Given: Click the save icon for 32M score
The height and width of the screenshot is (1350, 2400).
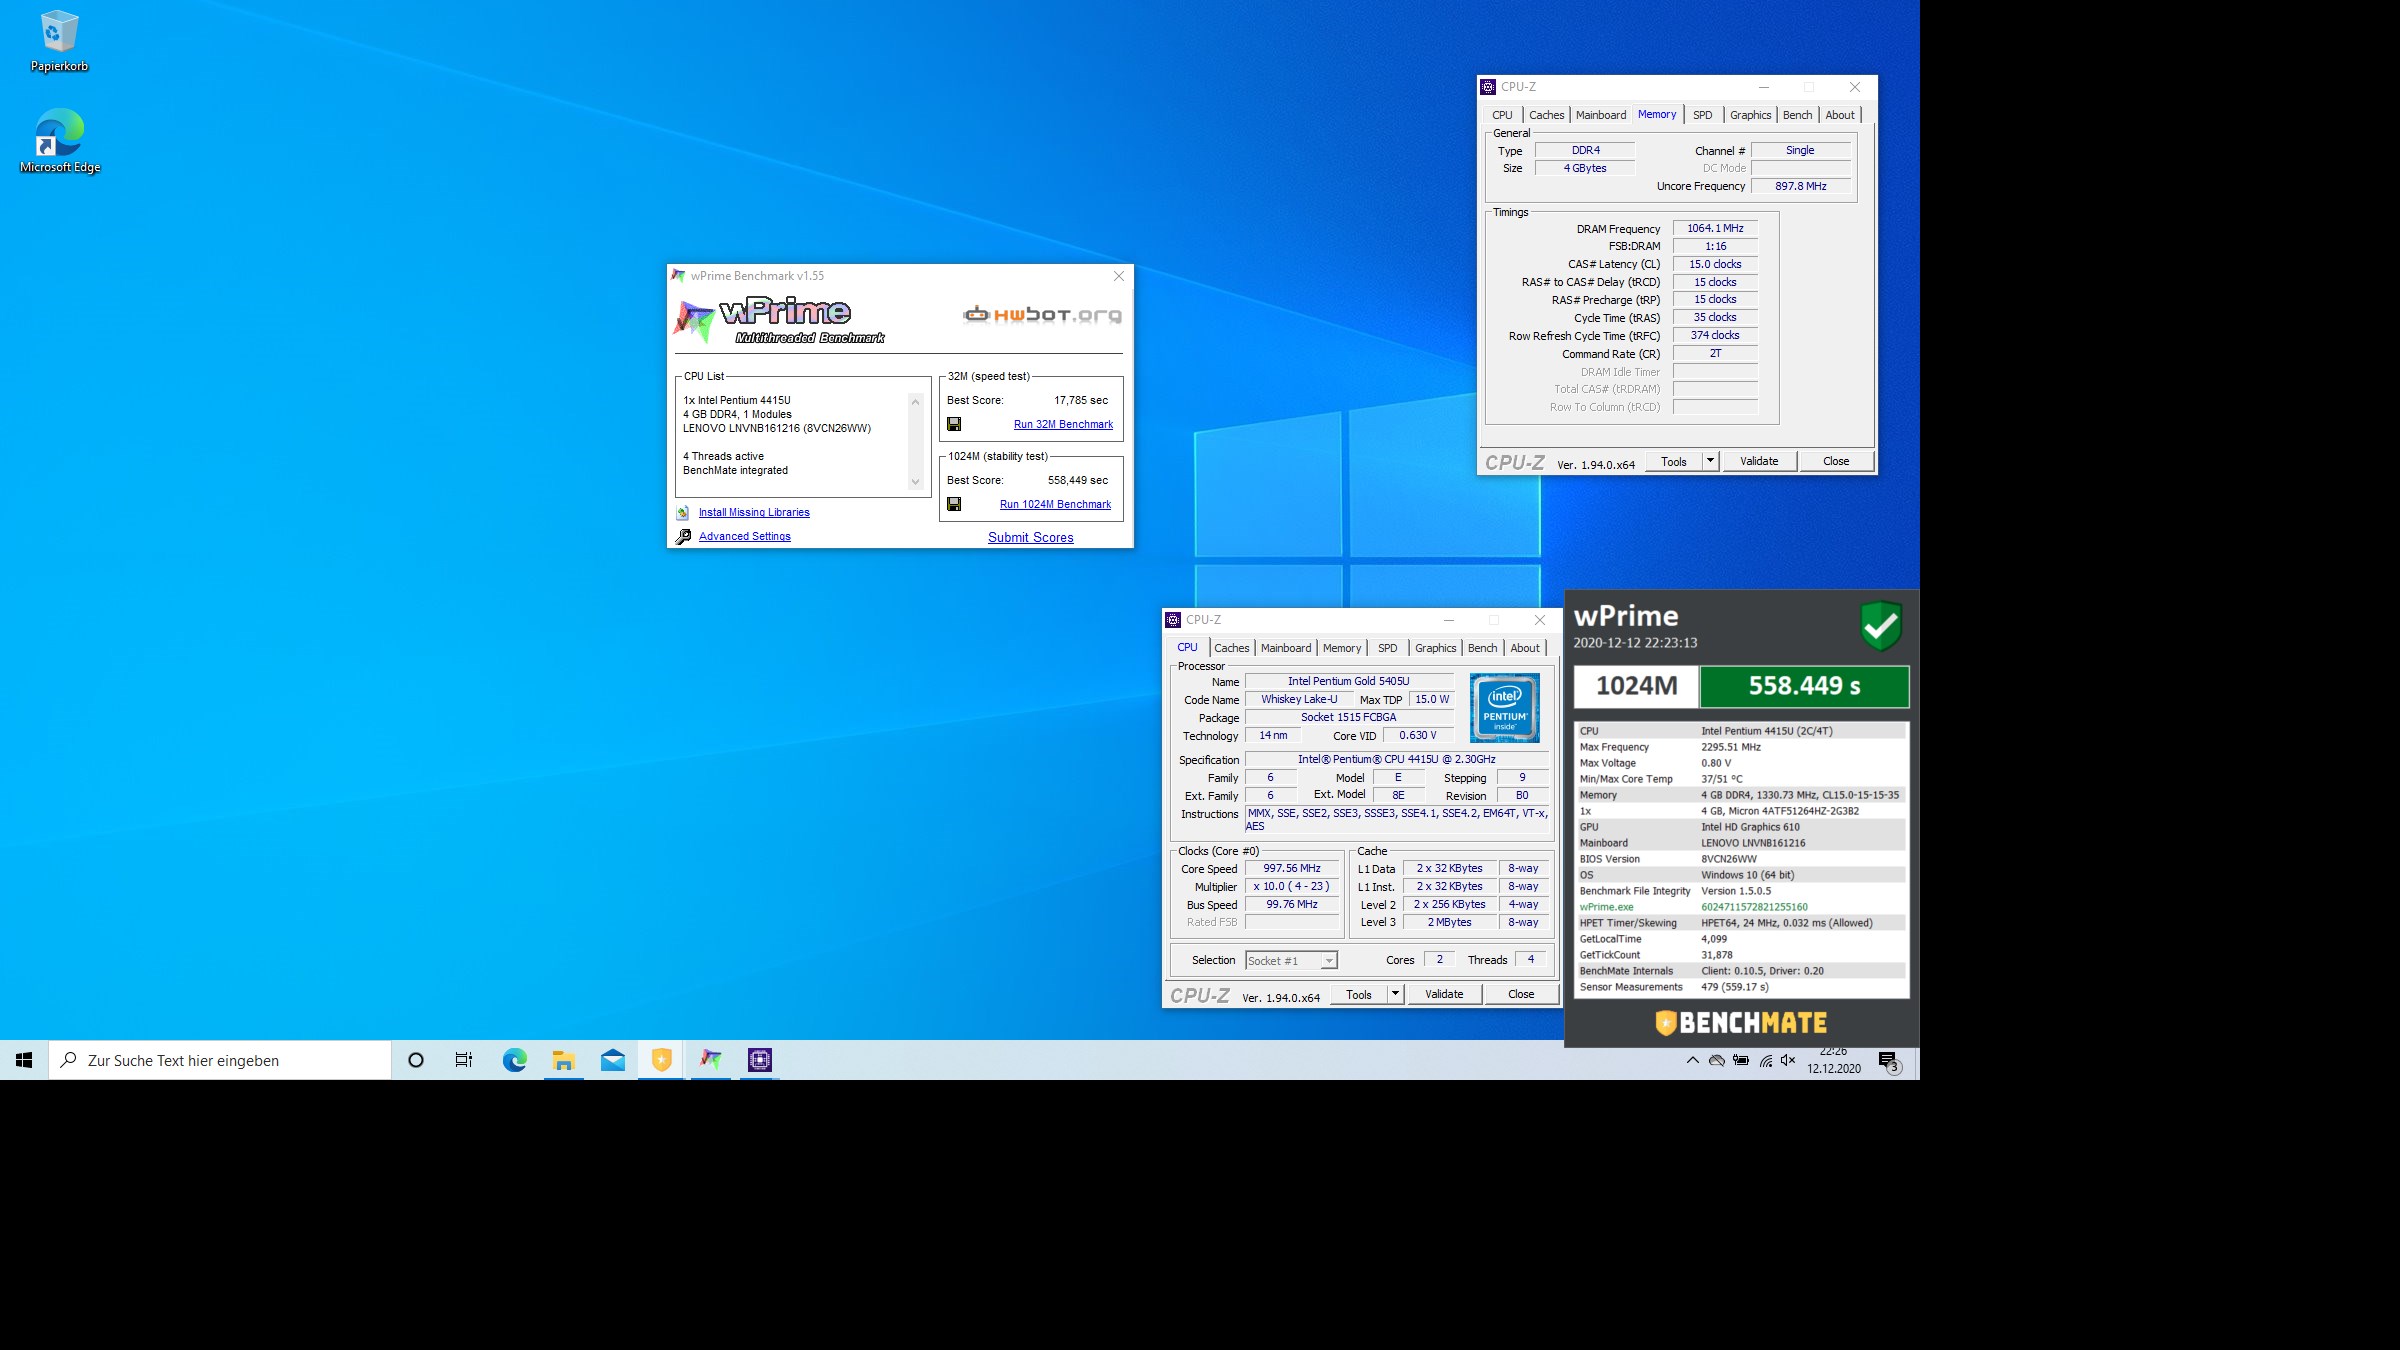Looking at the screenshot, I should pyautogui.click(x=954, y=424).
